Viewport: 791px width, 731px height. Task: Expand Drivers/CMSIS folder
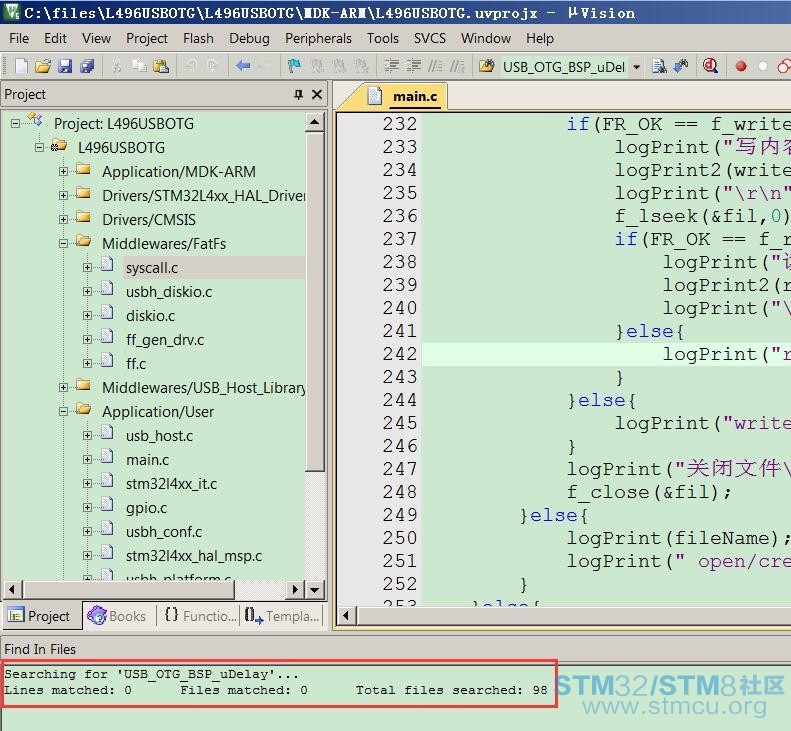point(63,219)
